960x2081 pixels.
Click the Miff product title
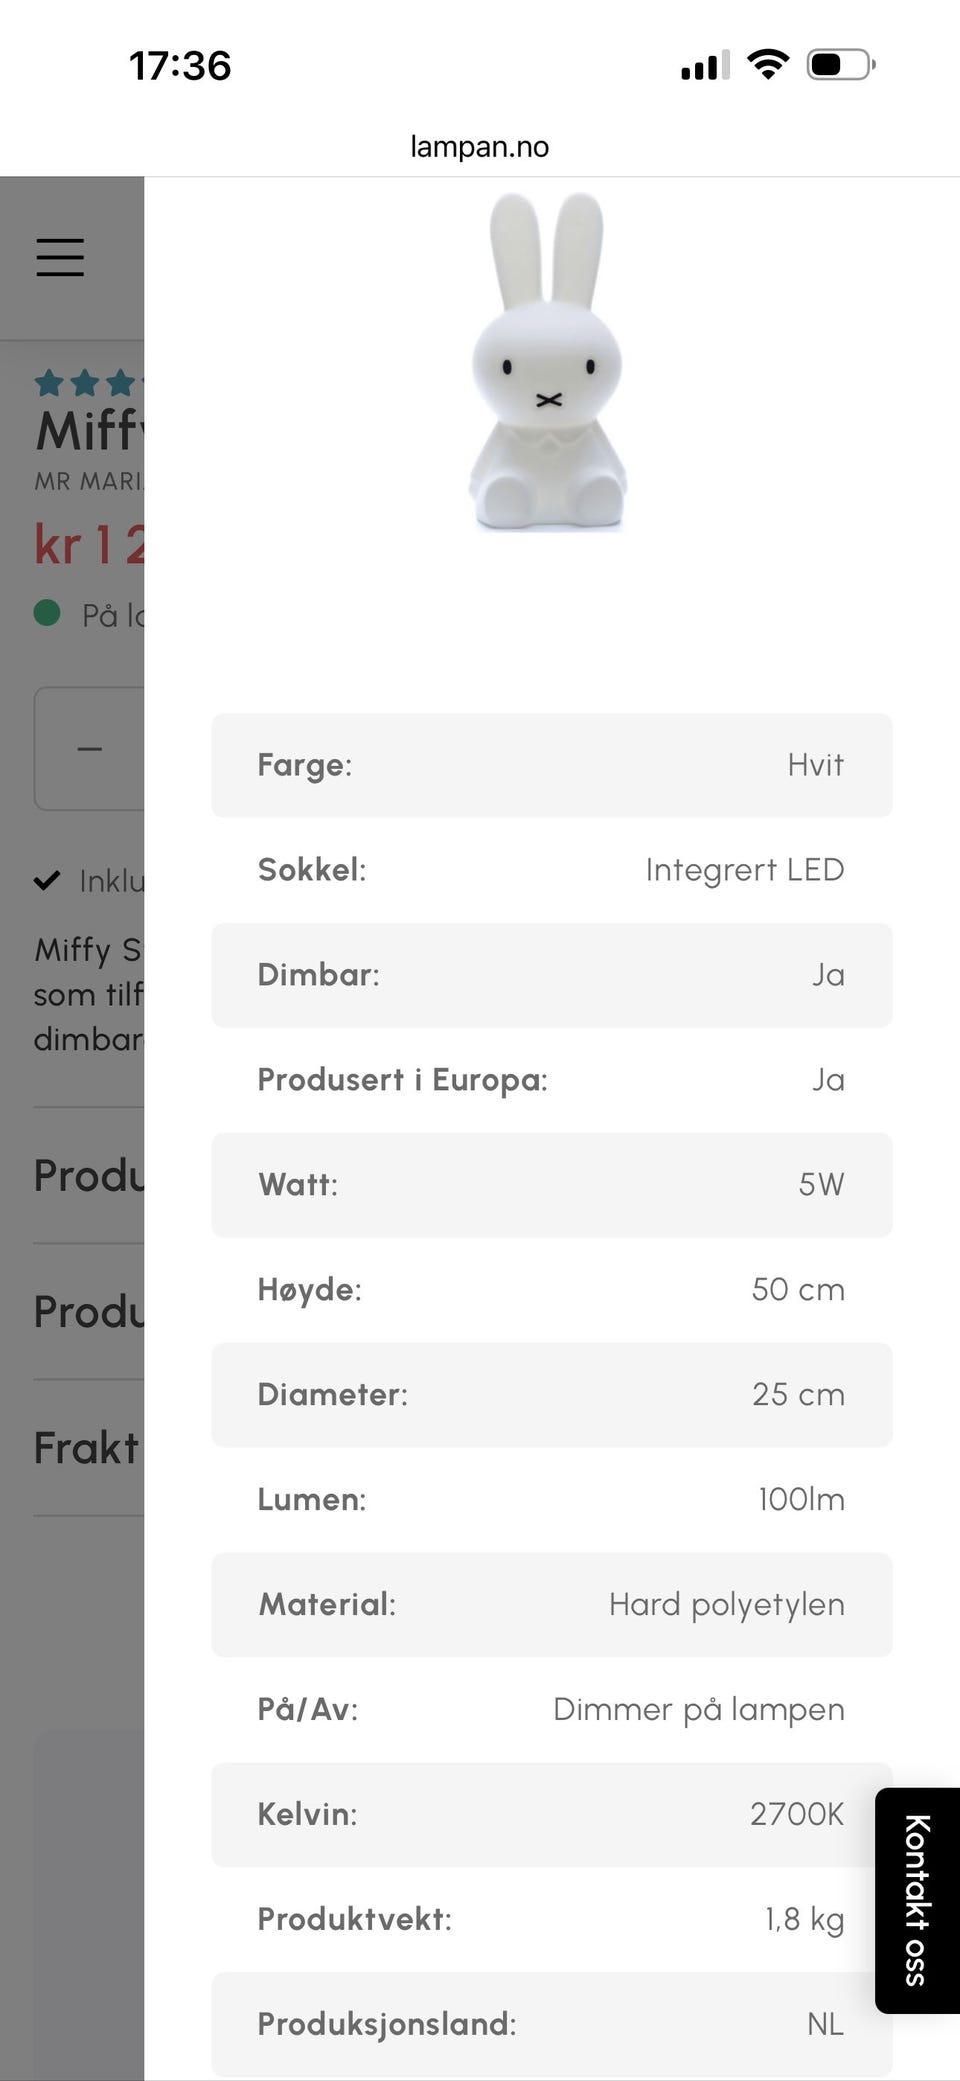(90, 430)
